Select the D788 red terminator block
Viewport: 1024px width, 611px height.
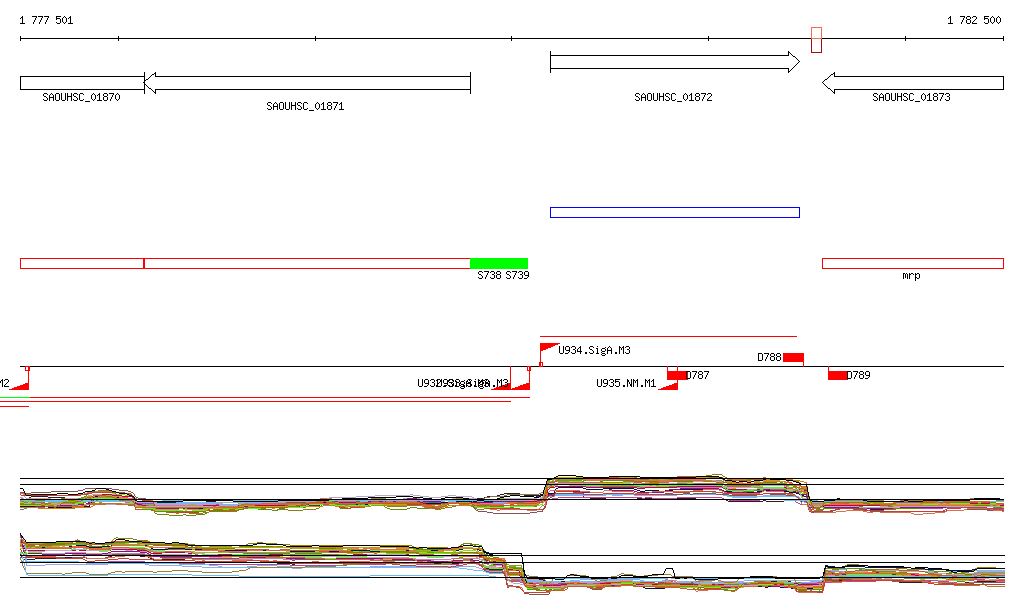pyautogui.click(x=793, y=358)
